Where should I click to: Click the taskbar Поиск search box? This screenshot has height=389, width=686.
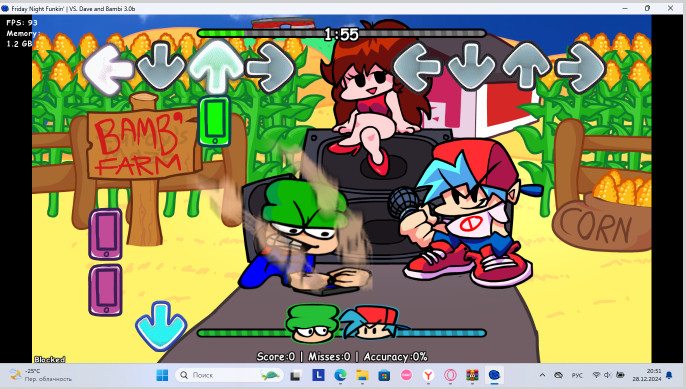[x=229, y=375]
